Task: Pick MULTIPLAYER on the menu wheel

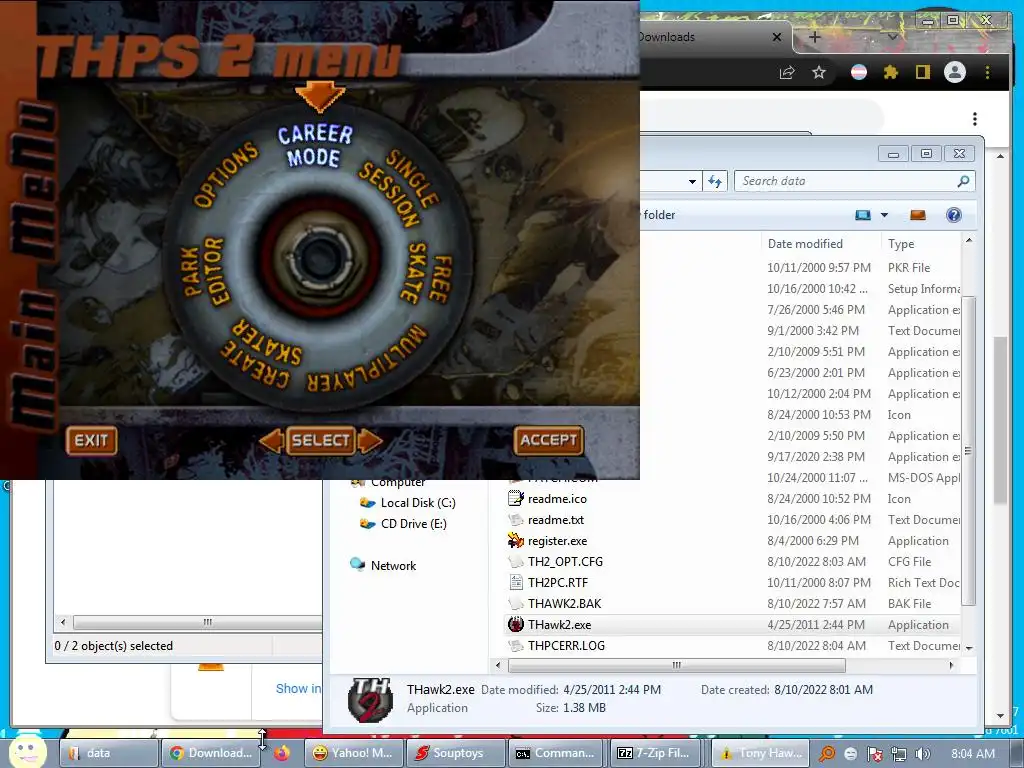Action: (x=367, y=360)
